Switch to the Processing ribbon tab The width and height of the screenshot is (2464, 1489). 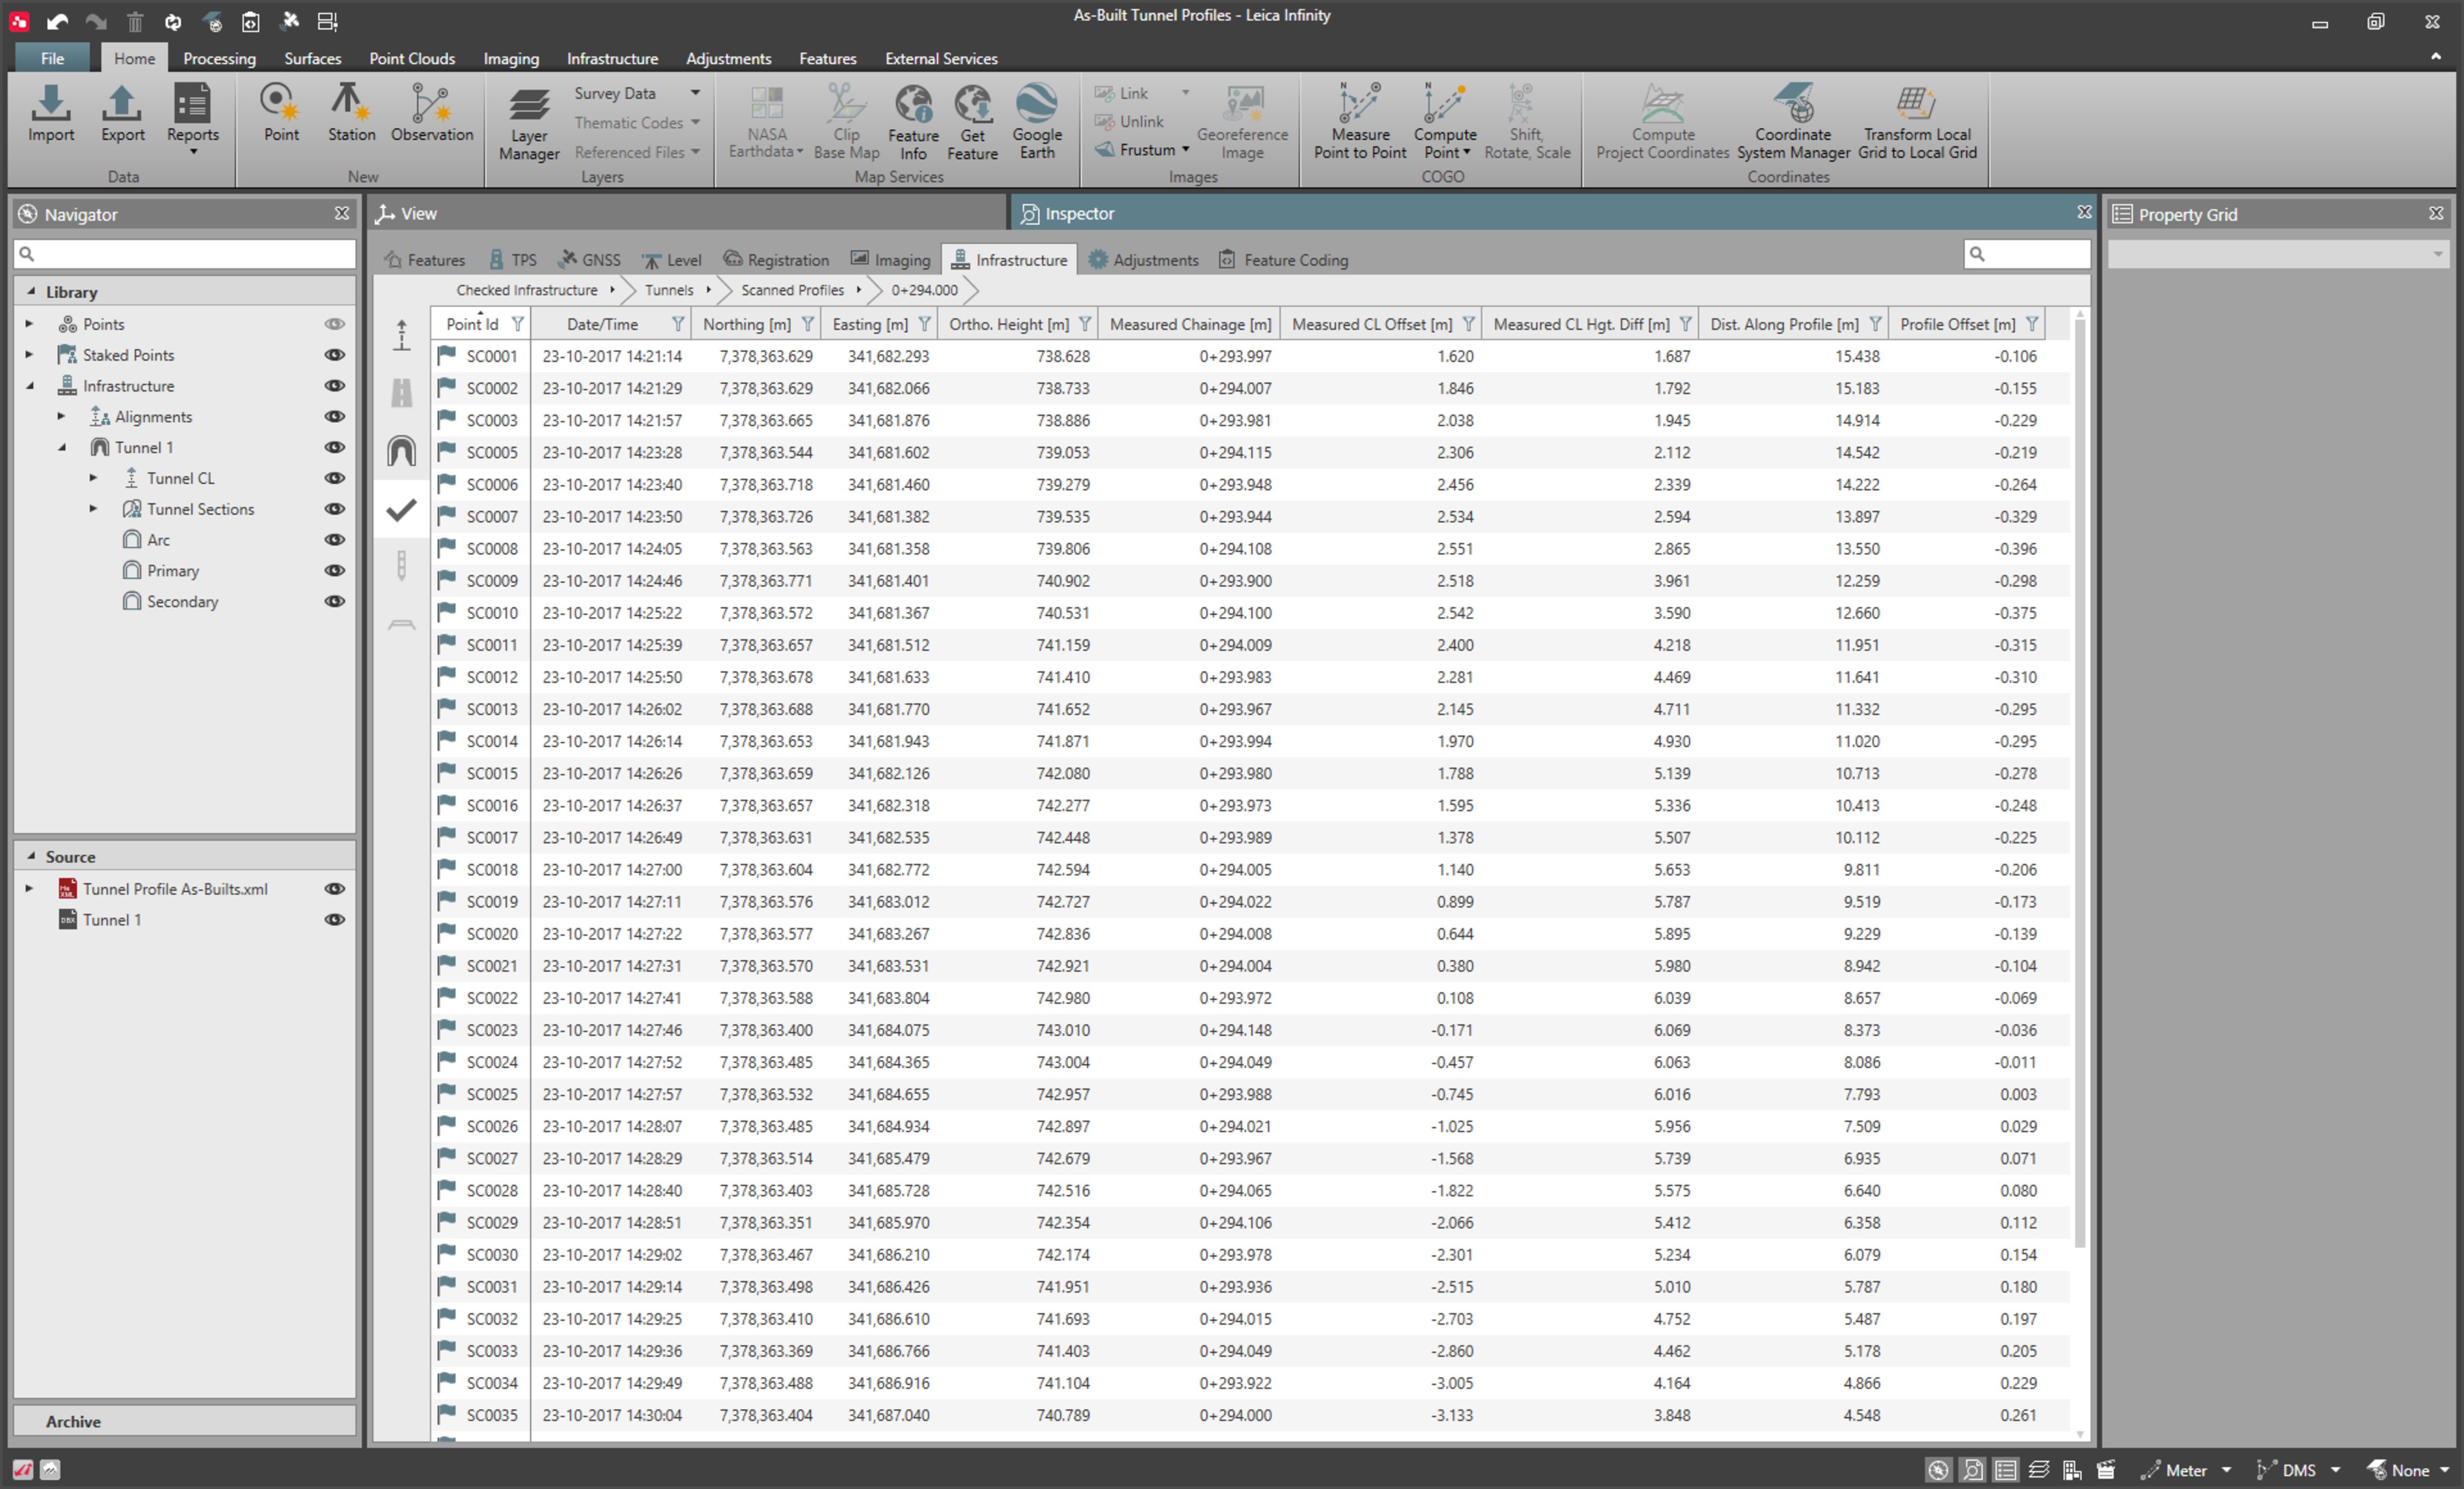click(x=219, y=58)
